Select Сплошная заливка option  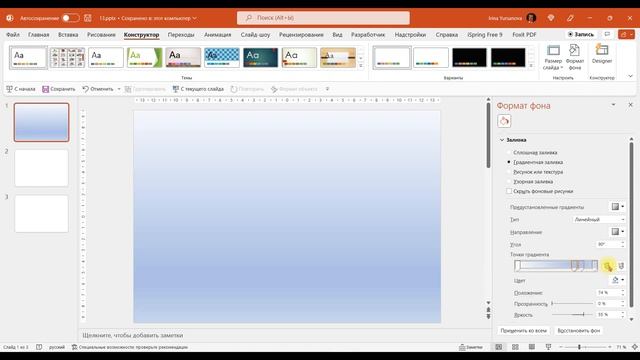[x=532, y=152]
